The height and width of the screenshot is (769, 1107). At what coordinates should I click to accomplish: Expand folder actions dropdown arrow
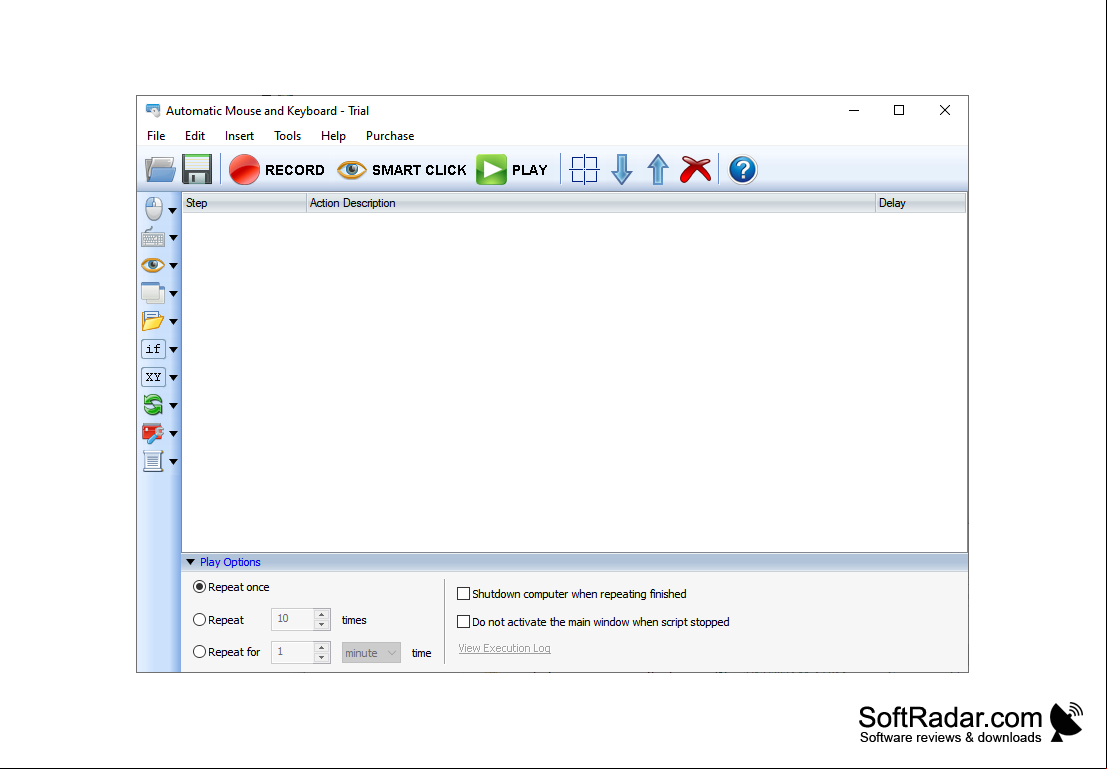(x=173, y=322)
